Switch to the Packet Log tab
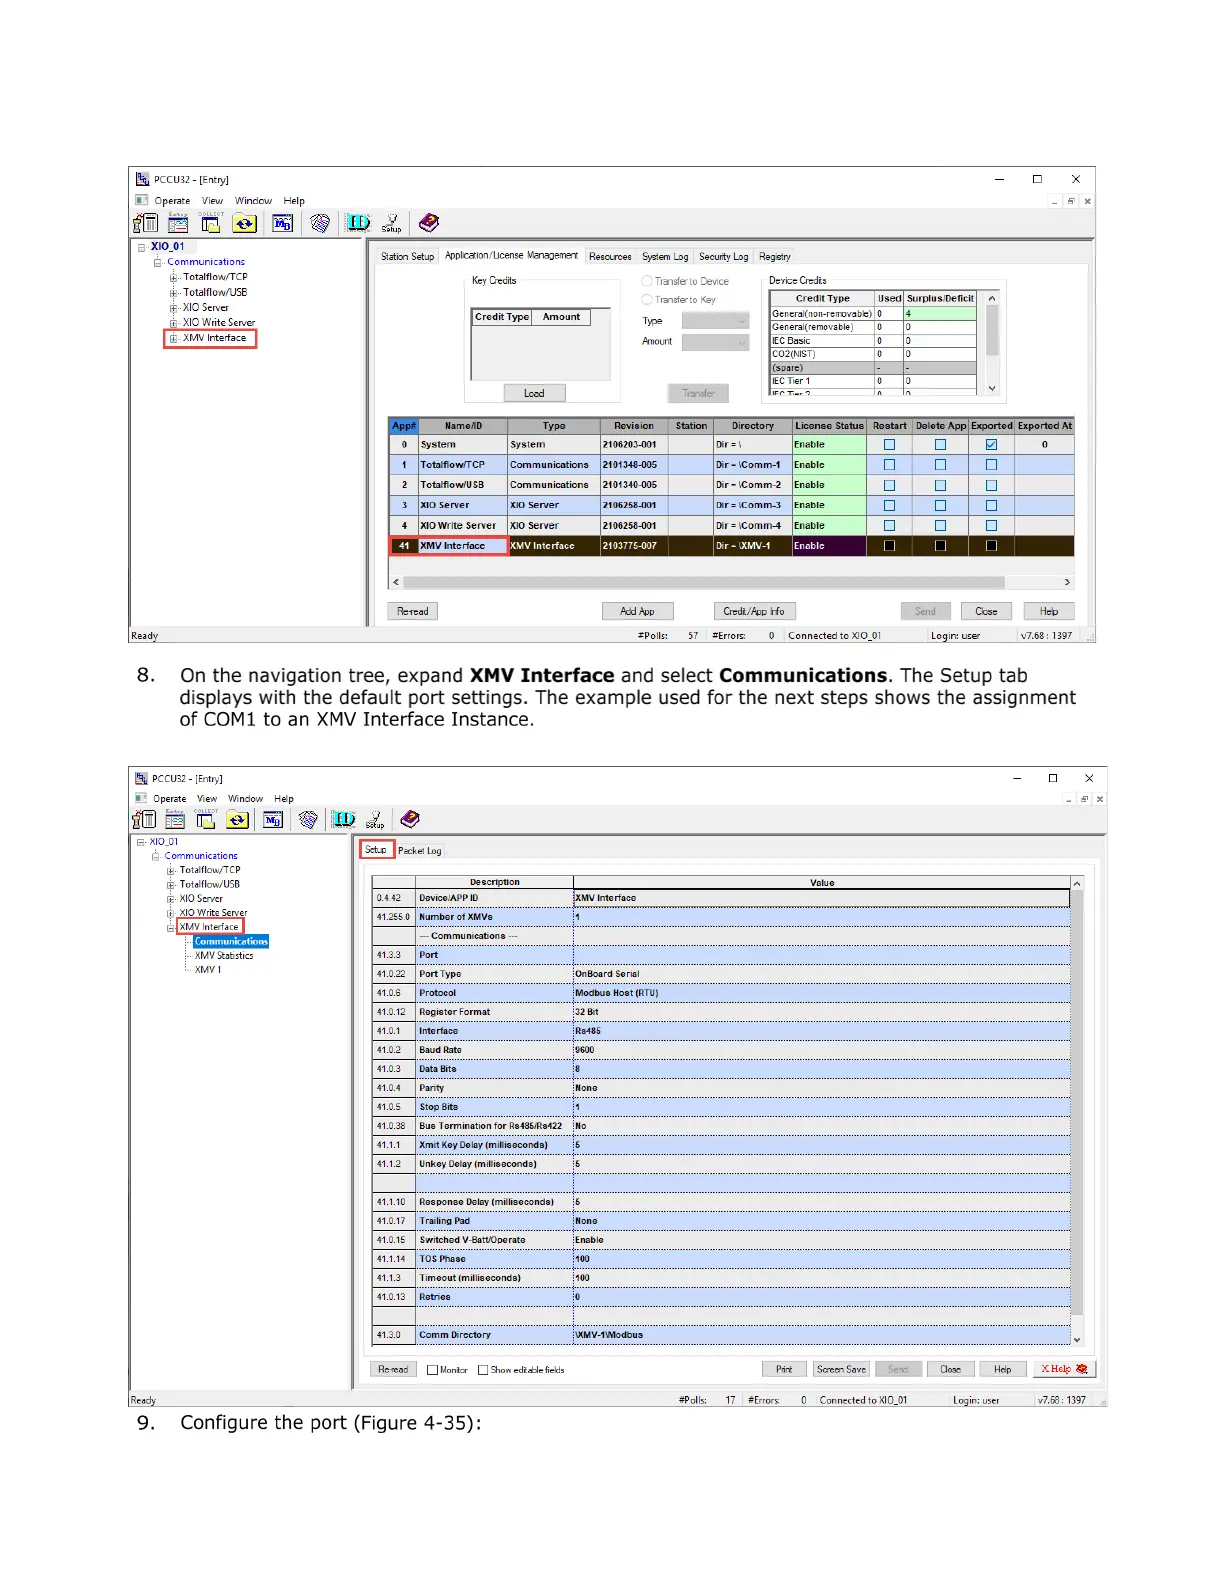This screenshot has width=1224, height=1584. (x=419, y=851)
